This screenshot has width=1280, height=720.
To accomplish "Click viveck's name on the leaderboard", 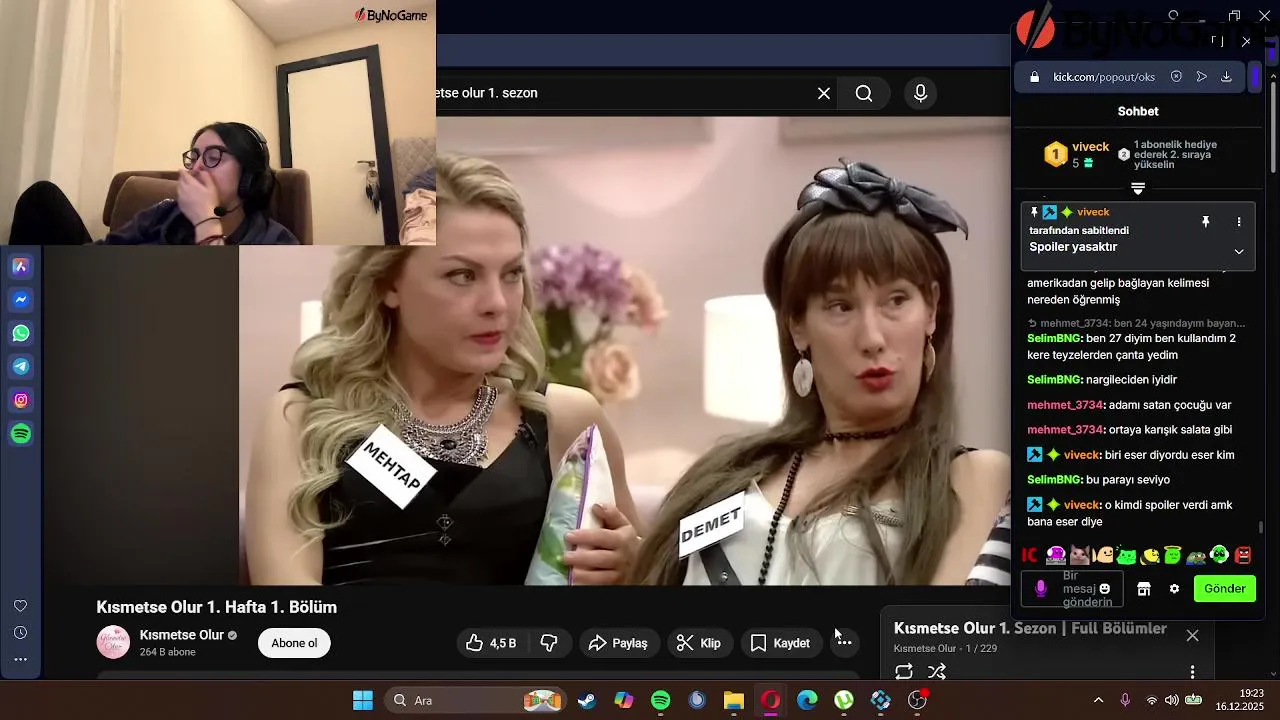I will coord(1090,147).
